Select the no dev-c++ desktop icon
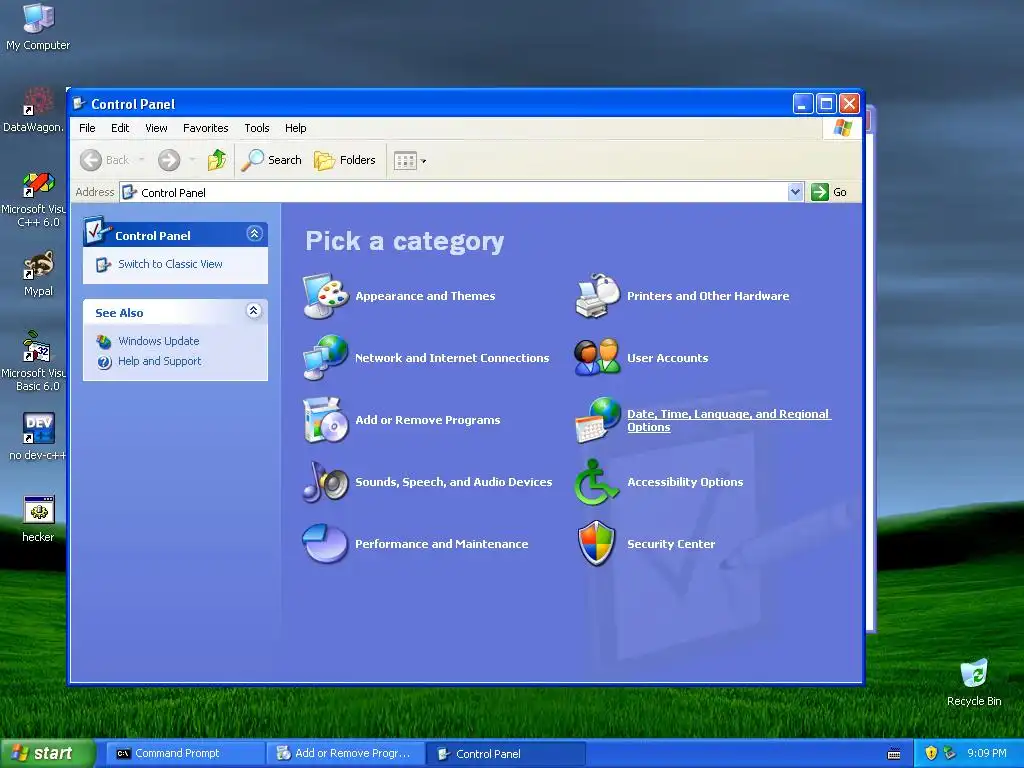The width and height of the screenshot is (1024, 768). 38,437
